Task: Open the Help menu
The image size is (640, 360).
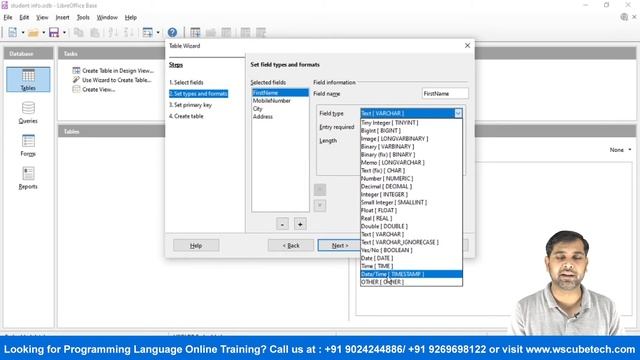Action: [131, 18]
